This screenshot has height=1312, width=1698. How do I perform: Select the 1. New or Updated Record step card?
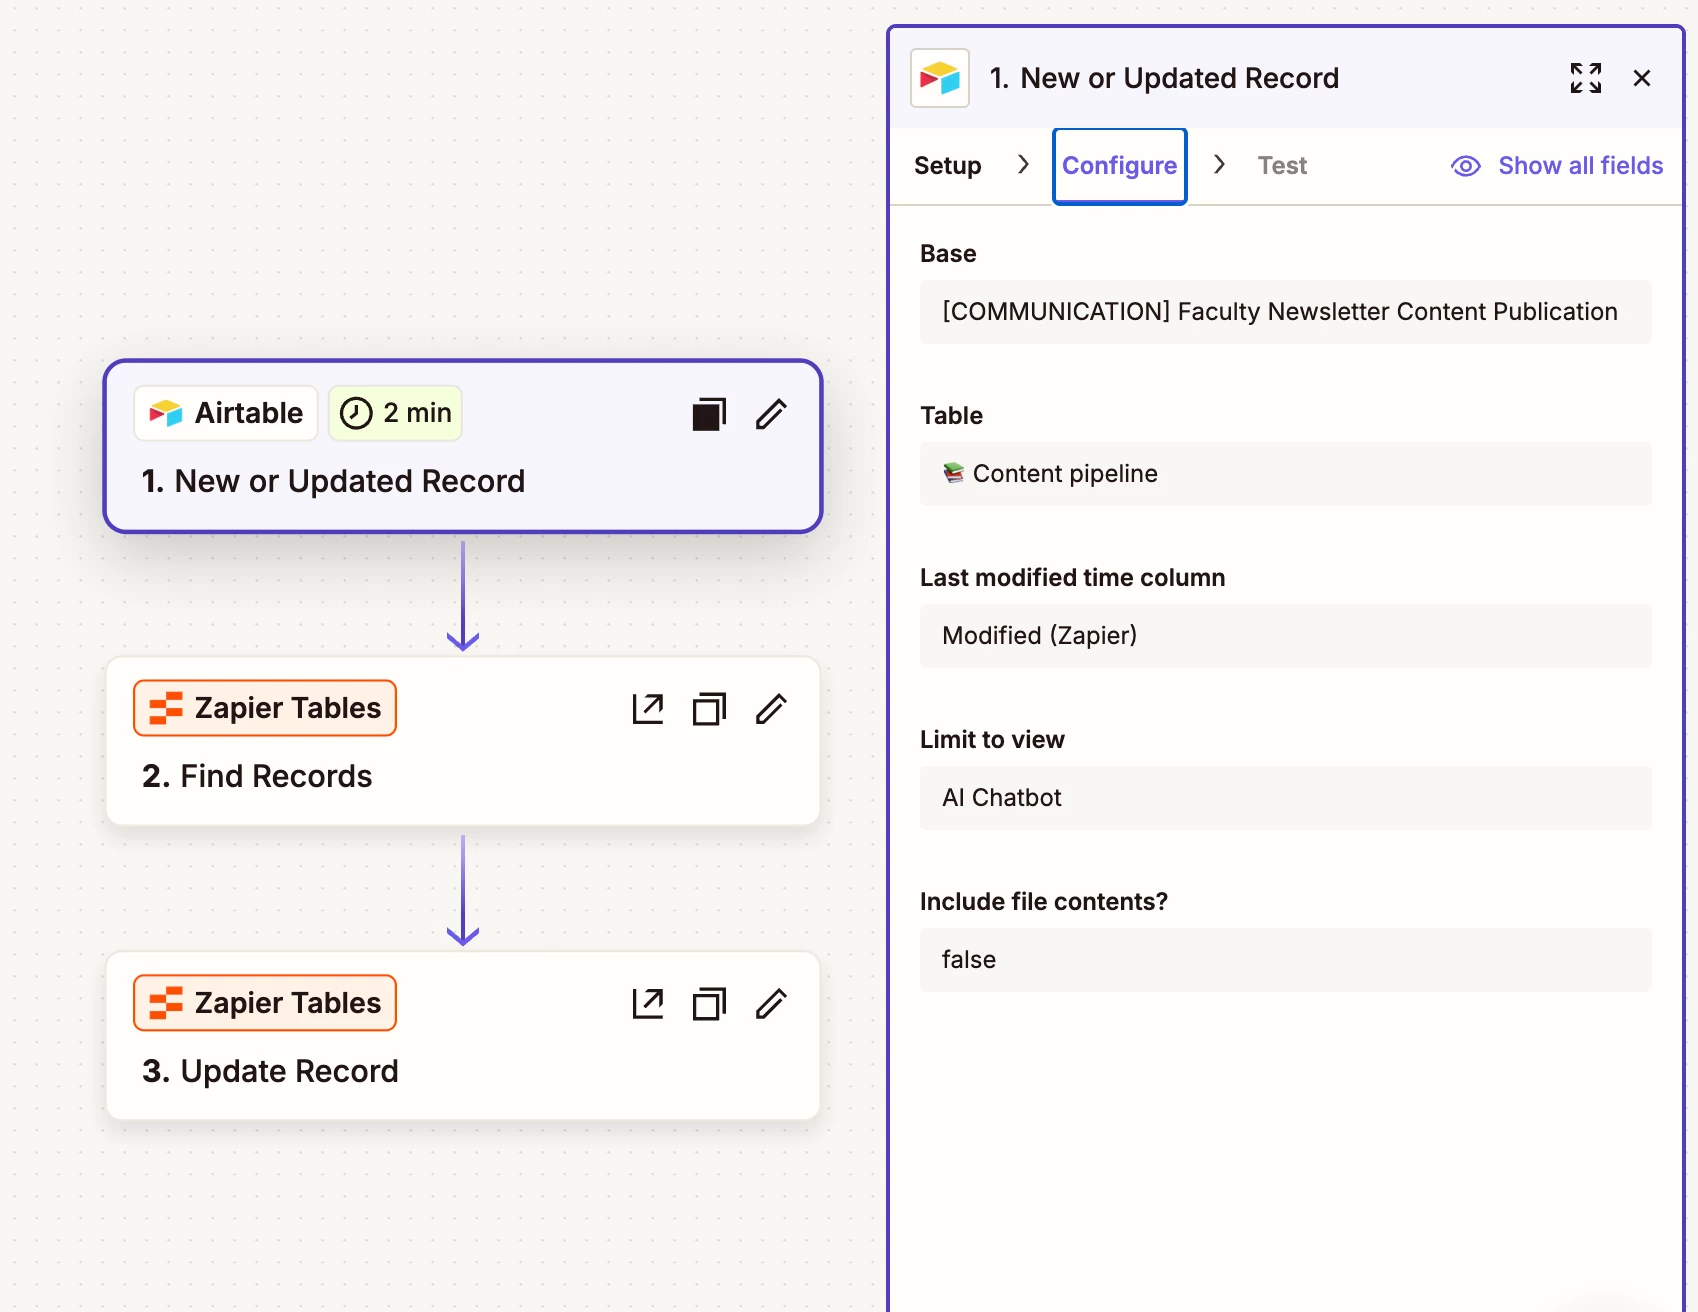coord(463,446)
